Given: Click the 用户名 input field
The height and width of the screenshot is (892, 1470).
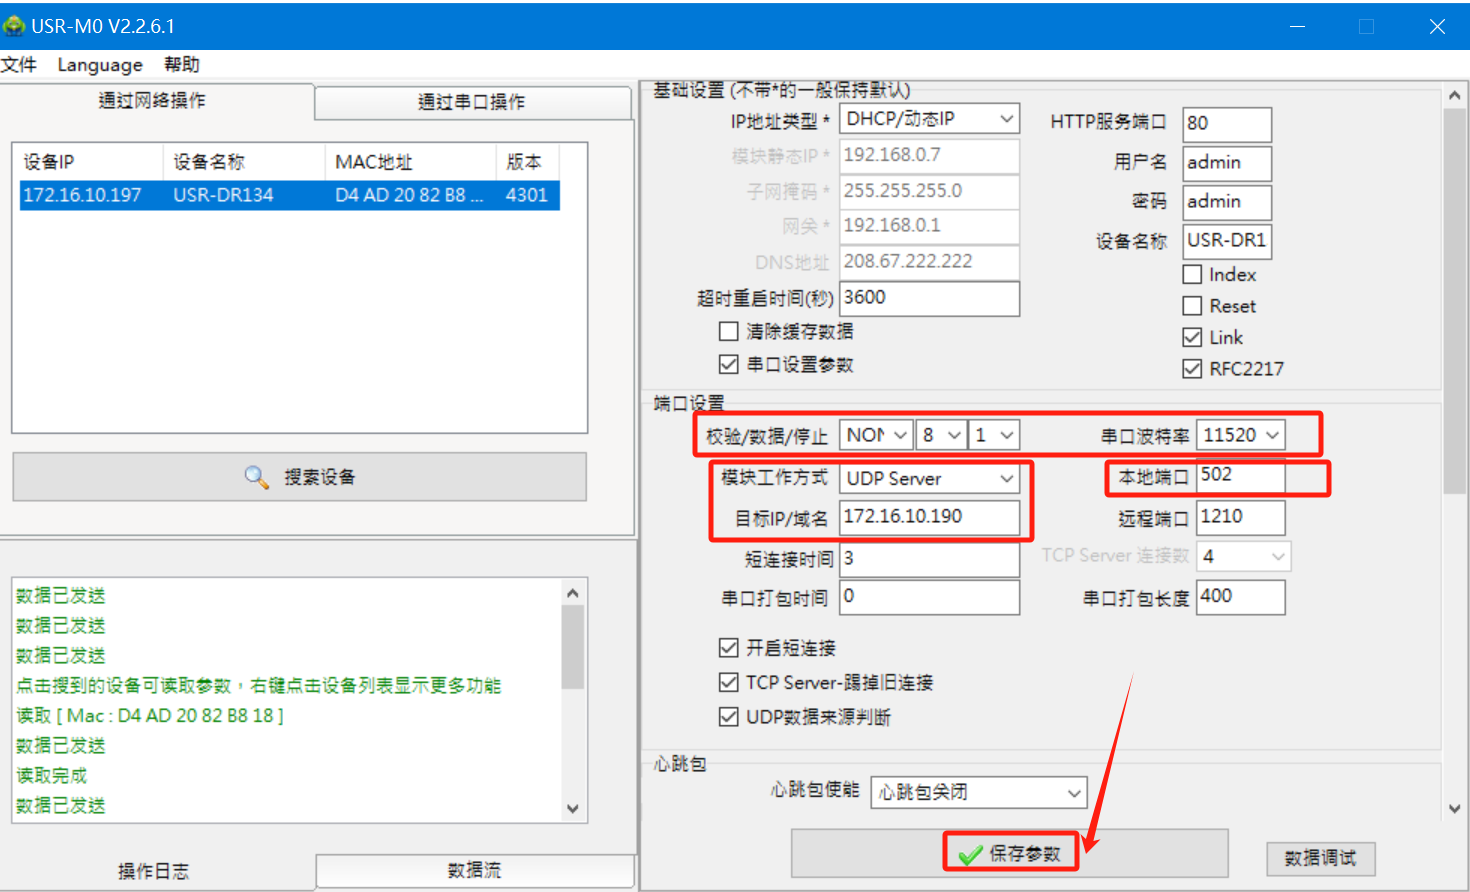Looking at the screenshot, I should (1227, 163).
